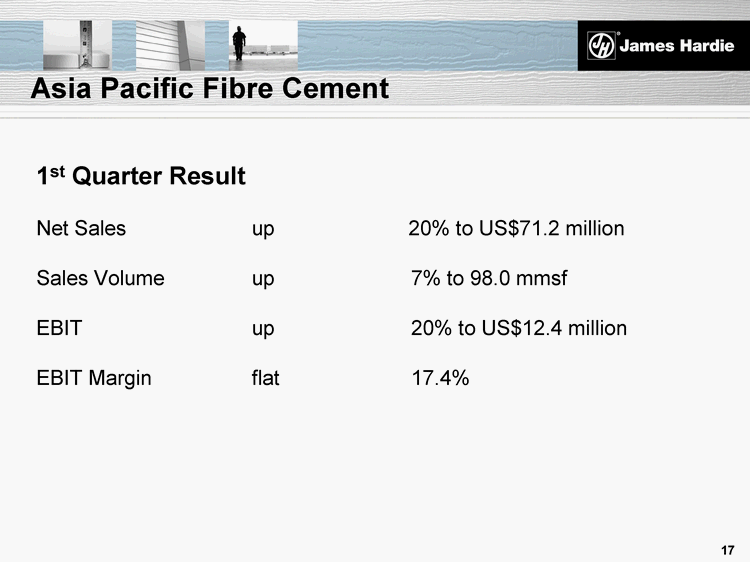Click the word flat beside EBIT Margin
The width and height of the screenshot is (750, 562).
[266, 378]
